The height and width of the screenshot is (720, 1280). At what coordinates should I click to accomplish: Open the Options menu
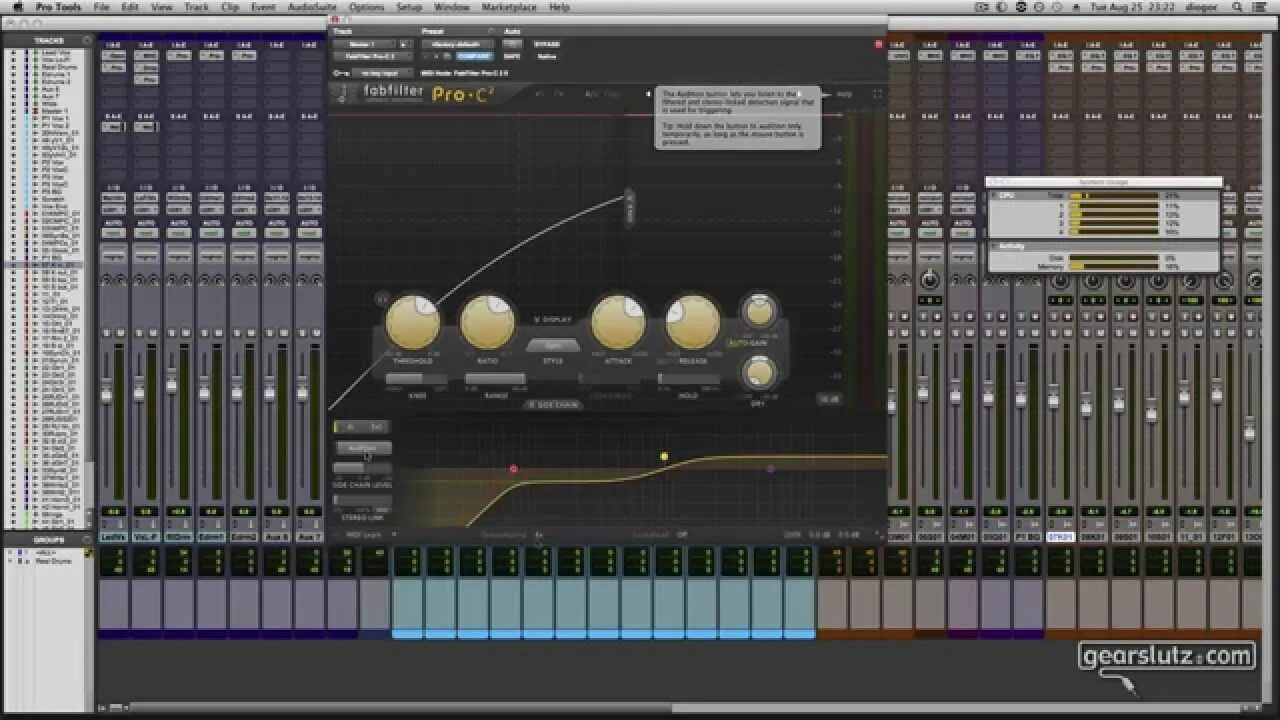click(367, 7)
